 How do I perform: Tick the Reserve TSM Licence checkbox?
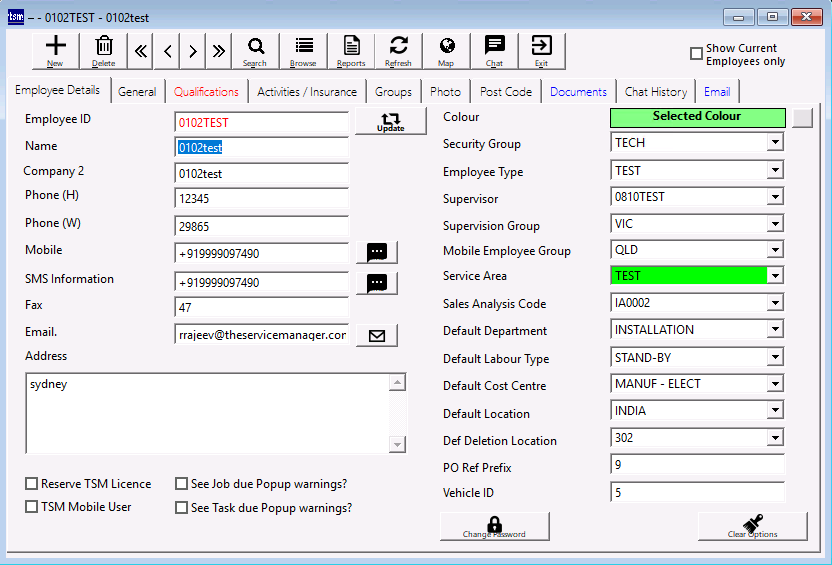point(32,484)
